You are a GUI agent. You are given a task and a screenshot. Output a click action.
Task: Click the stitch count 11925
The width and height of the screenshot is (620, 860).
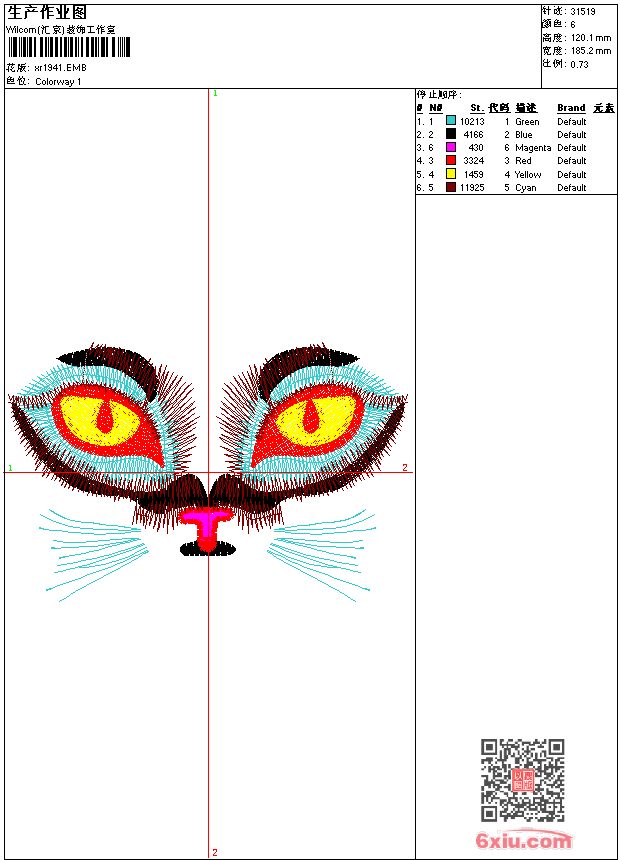tap(472, 188)
